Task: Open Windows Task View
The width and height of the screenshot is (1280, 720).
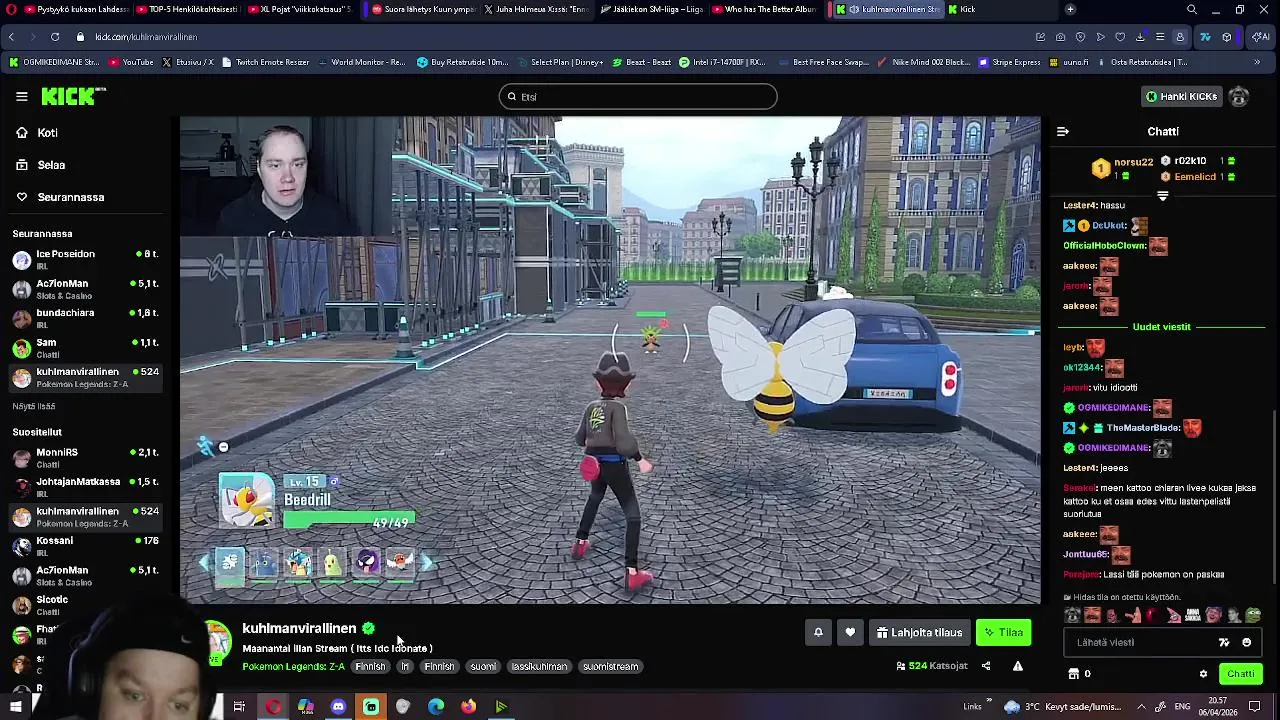Action: [239, 707]
